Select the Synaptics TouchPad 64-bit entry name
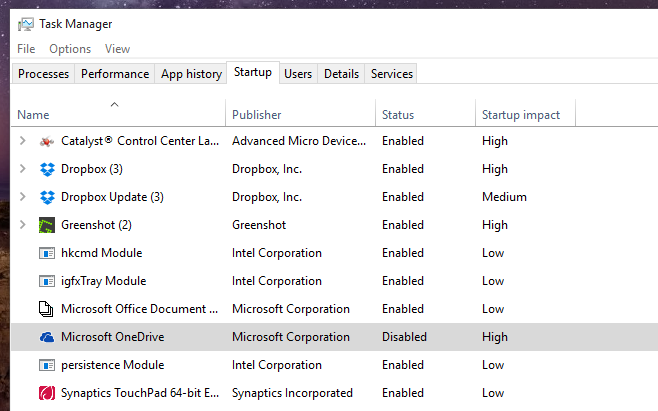Screen dimensions: 658x411 tap(140, 393)
